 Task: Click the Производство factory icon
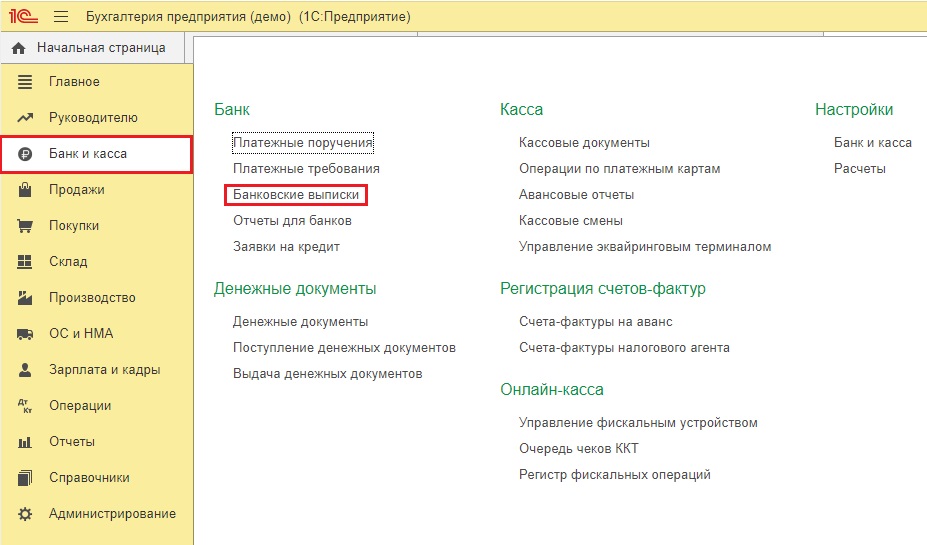[x=26, y=298]
